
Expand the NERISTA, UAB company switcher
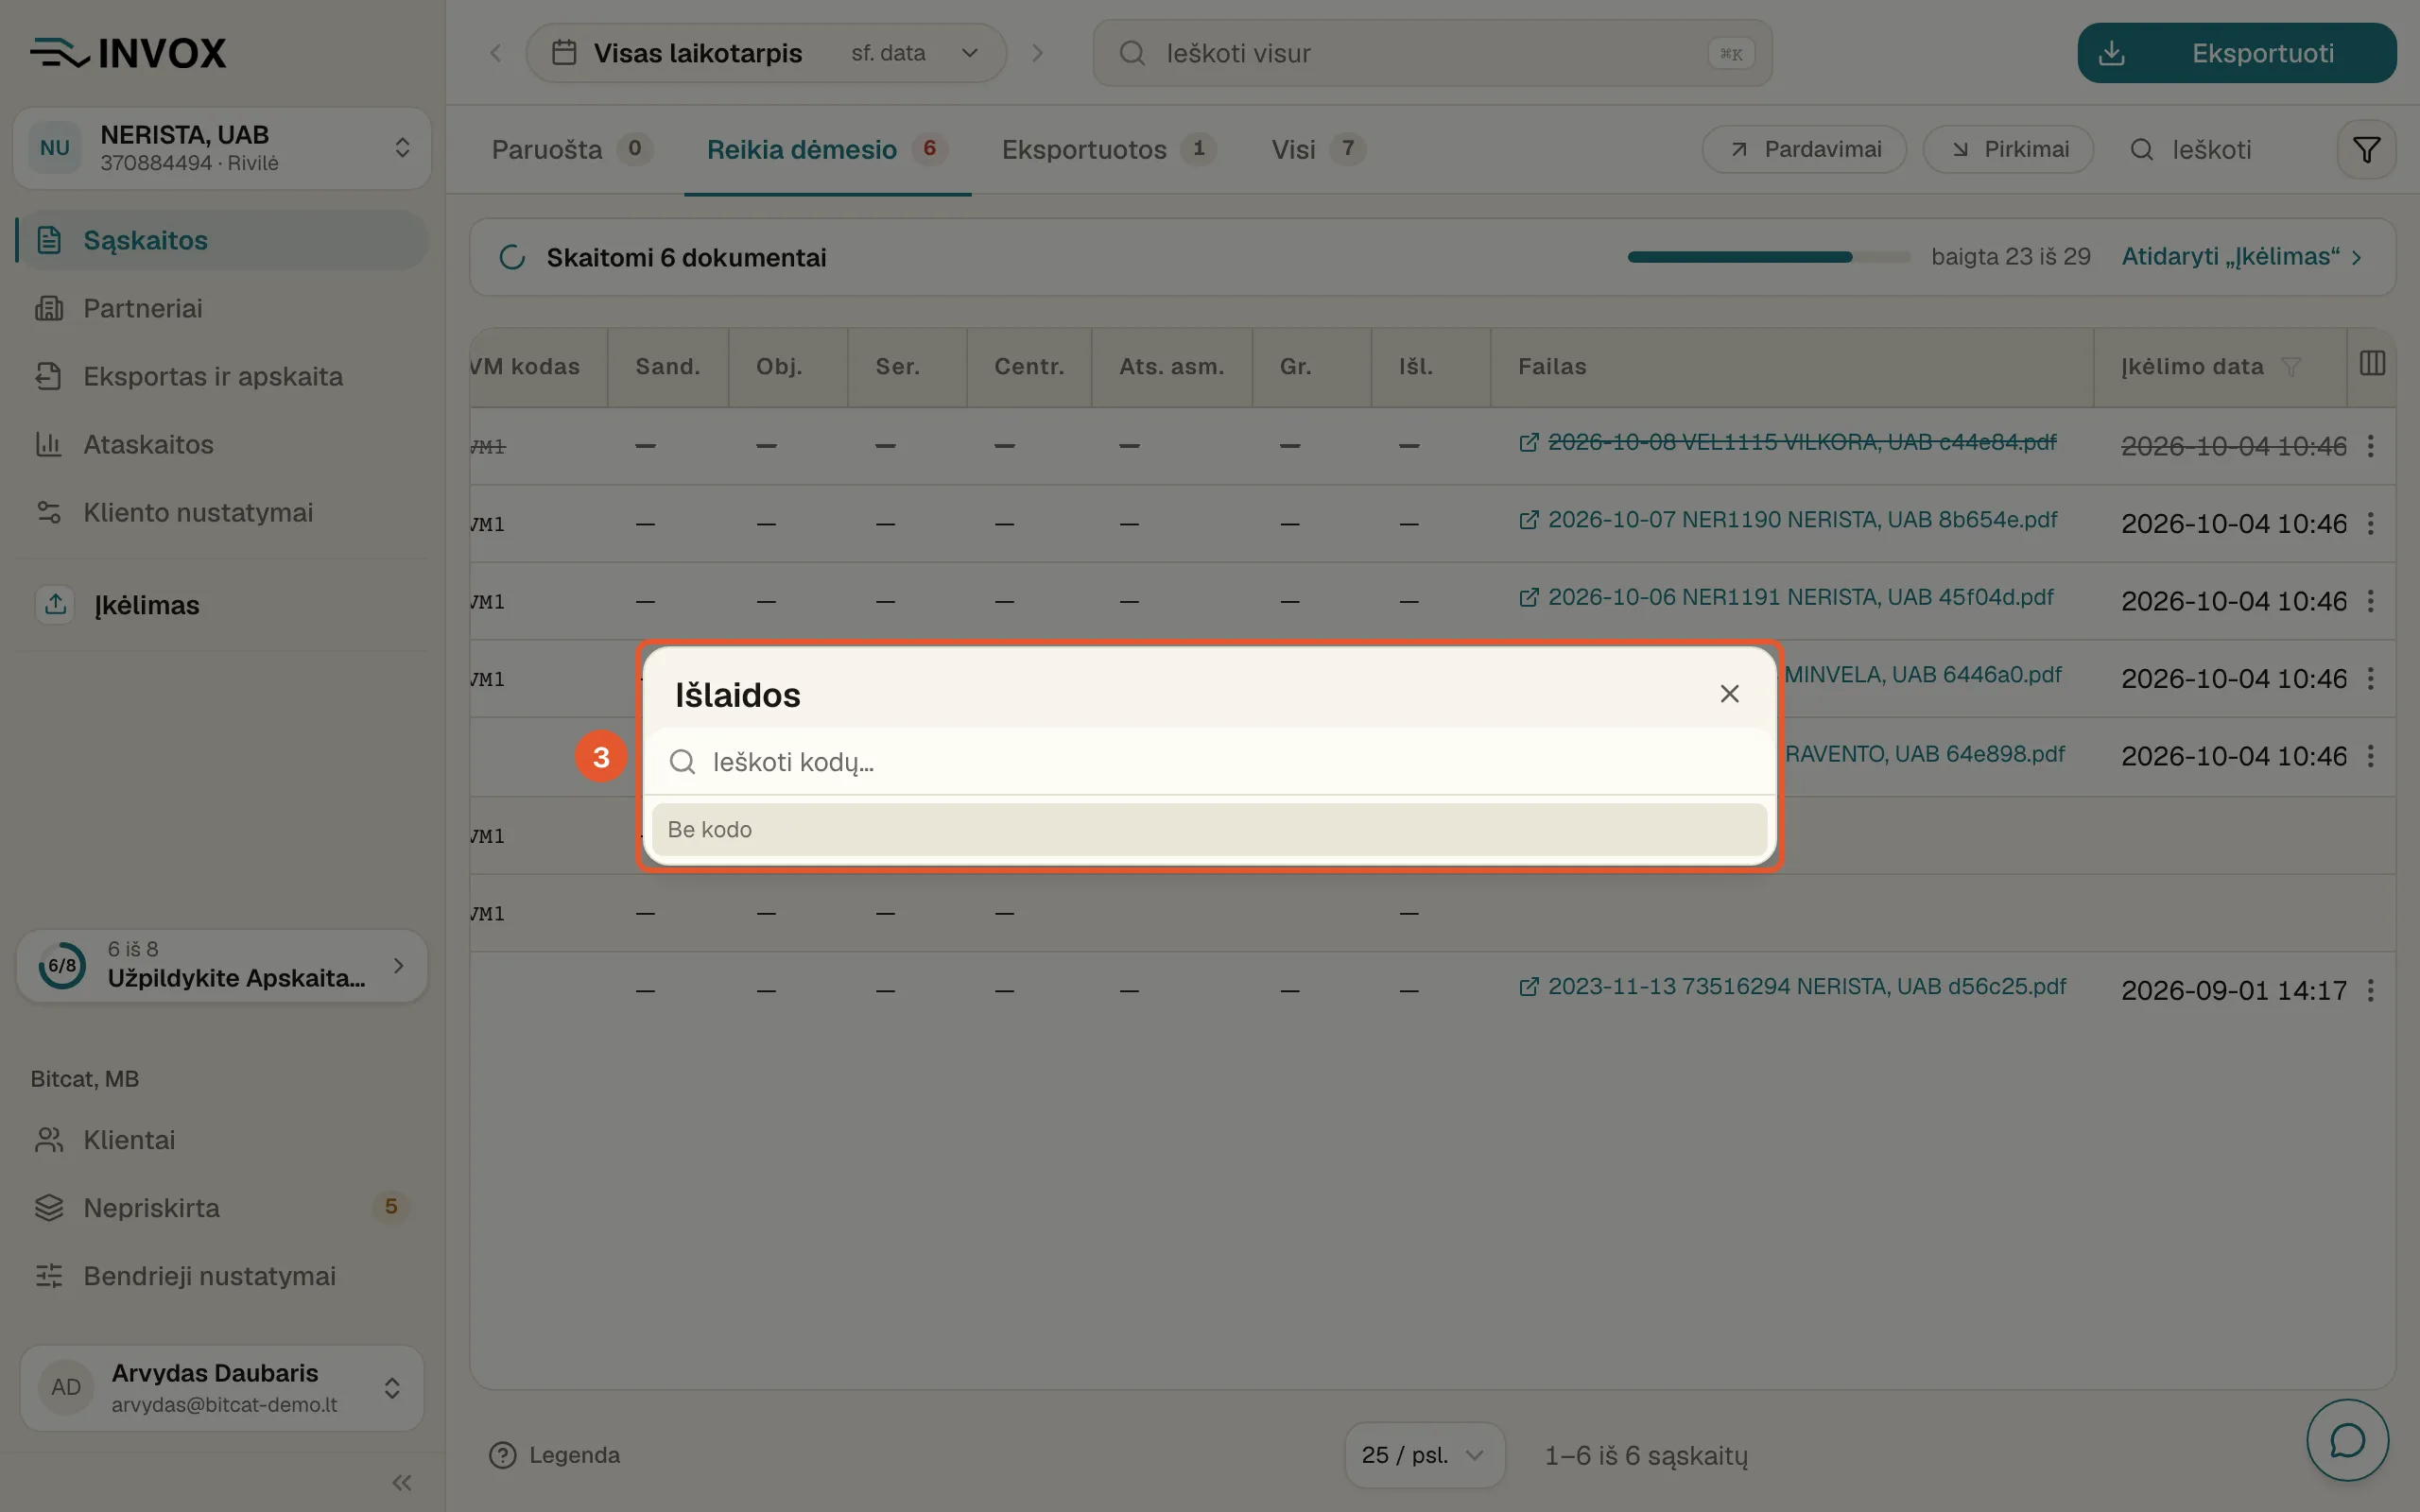(x=222, y=148)
